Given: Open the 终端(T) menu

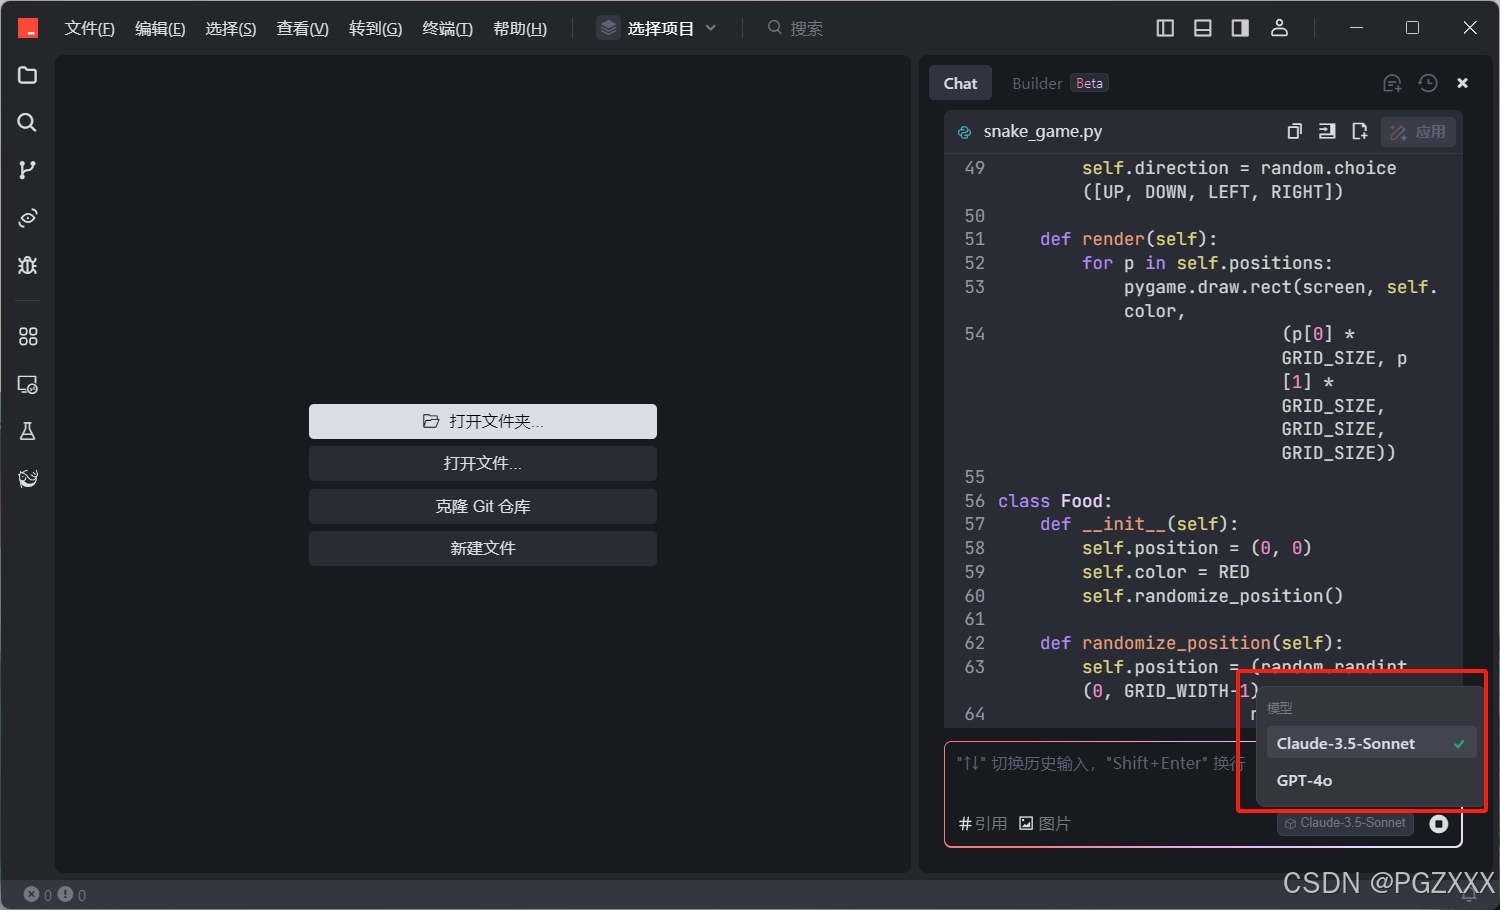Looking at the screenshot, I should click(x=447, y=28).
